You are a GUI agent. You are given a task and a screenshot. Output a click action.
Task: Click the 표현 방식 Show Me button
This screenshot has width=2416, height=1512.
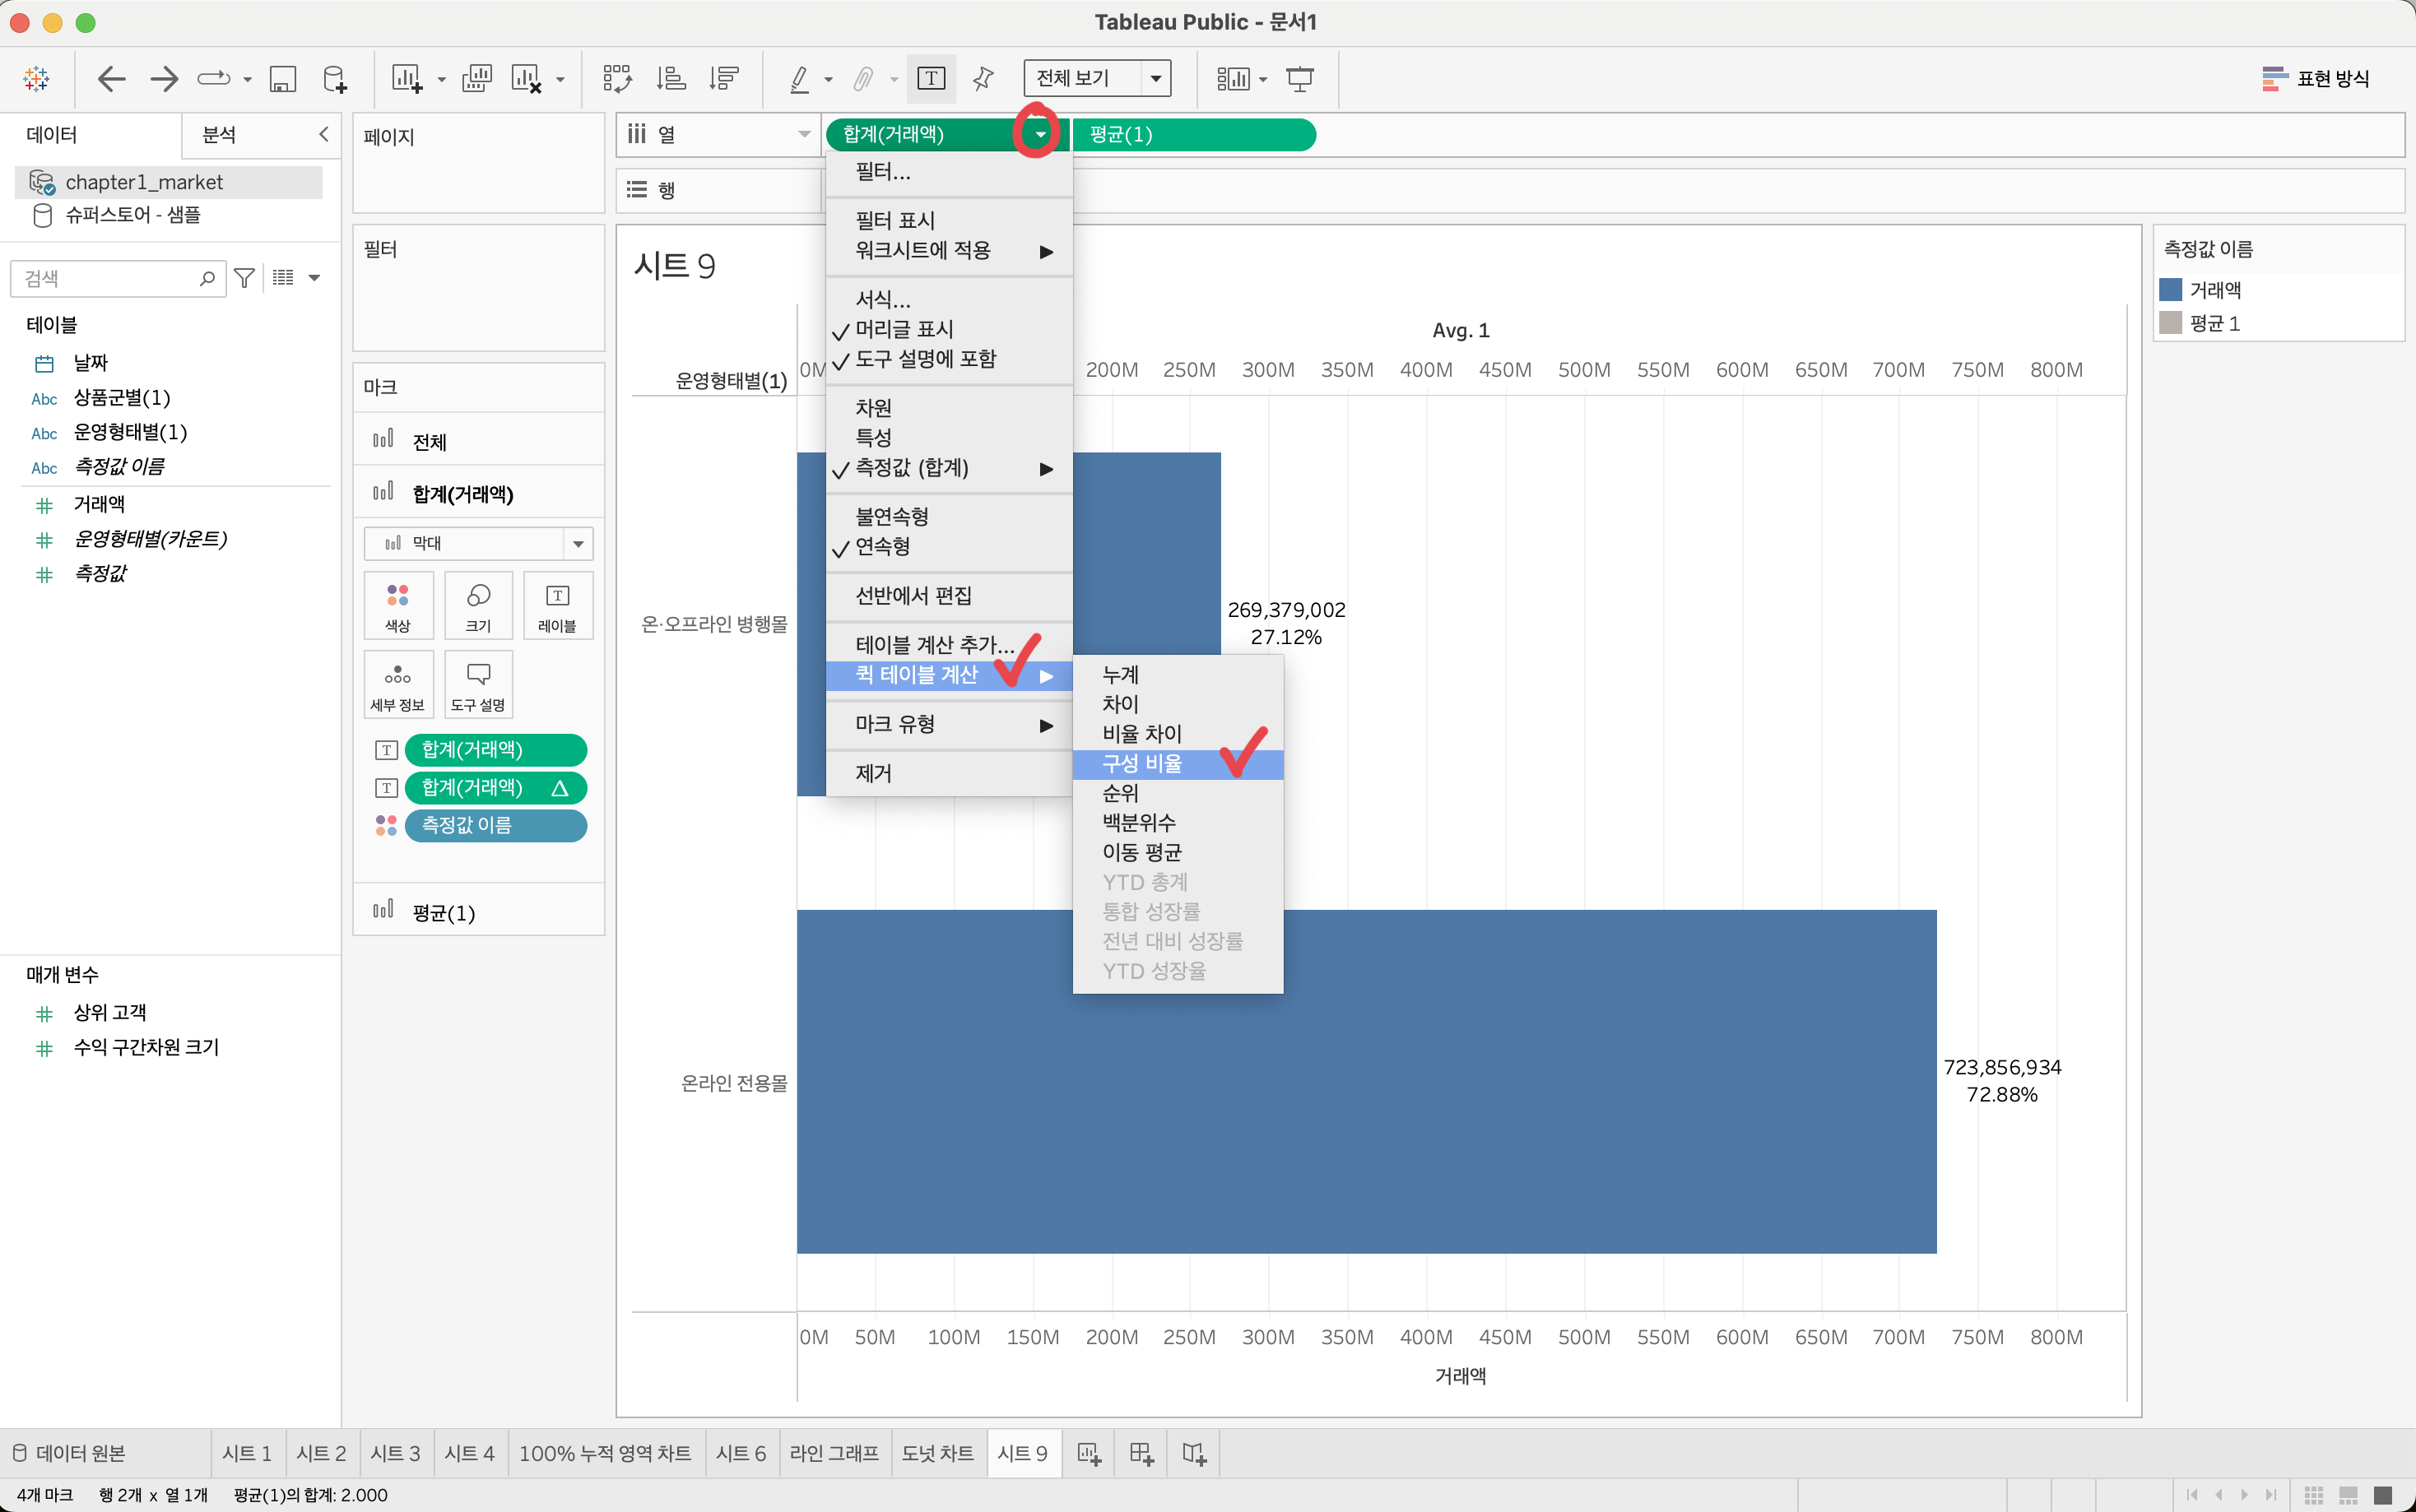point(2315,78)
